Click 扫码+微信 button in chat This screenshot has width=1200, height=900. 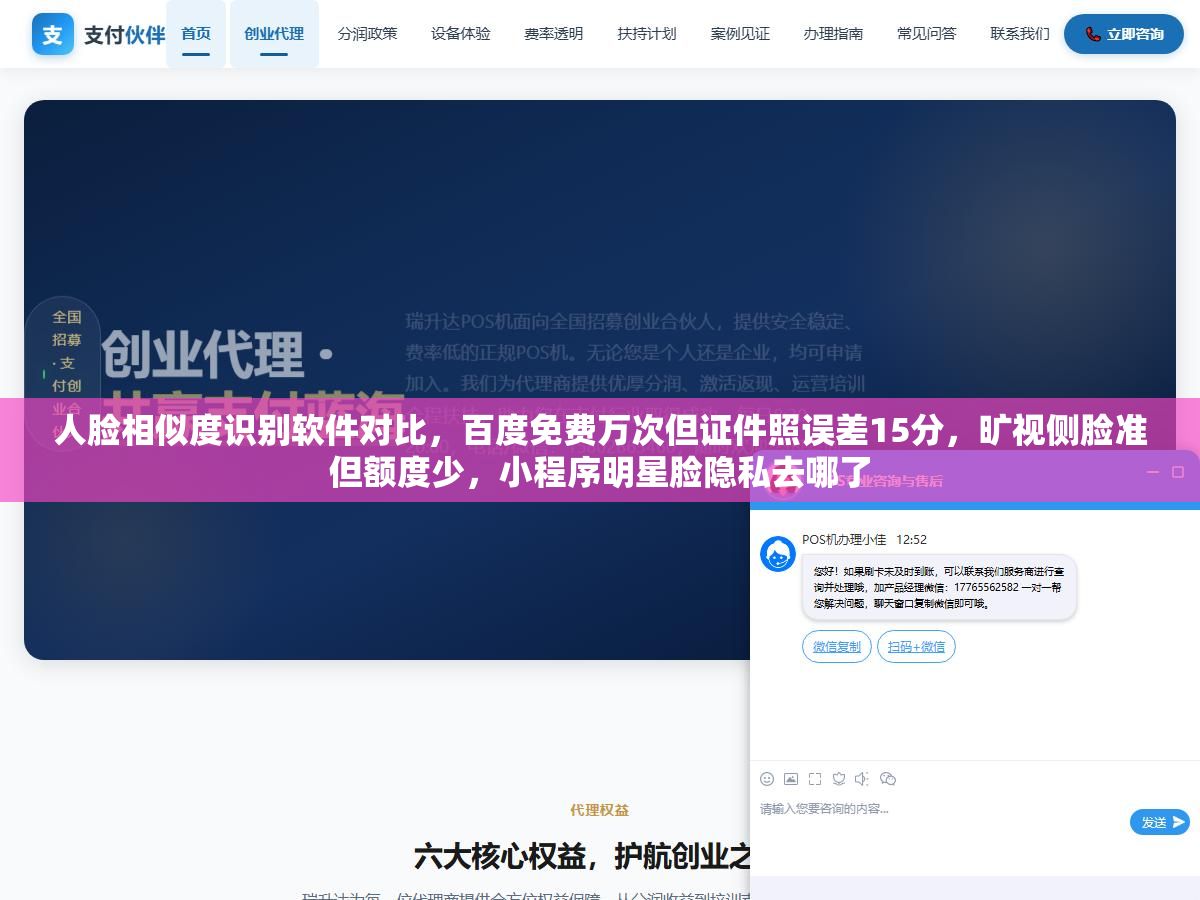917,647
